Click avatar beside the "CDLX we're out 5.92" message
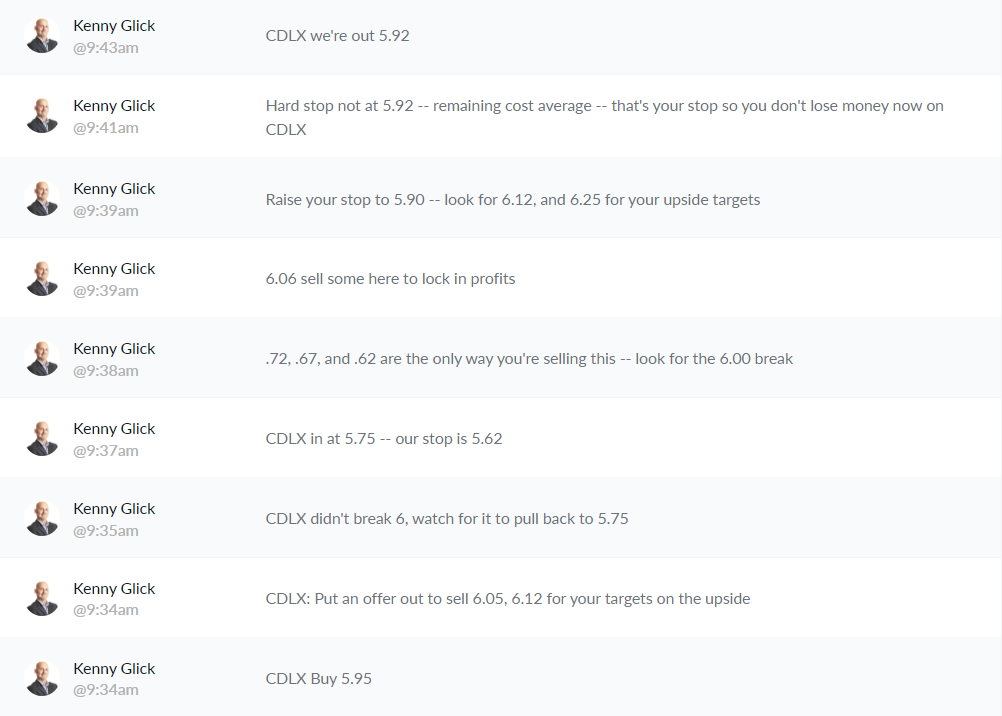Image resolution: width=1002 pixels, height=716 pixels. click(x=42, y=36)
